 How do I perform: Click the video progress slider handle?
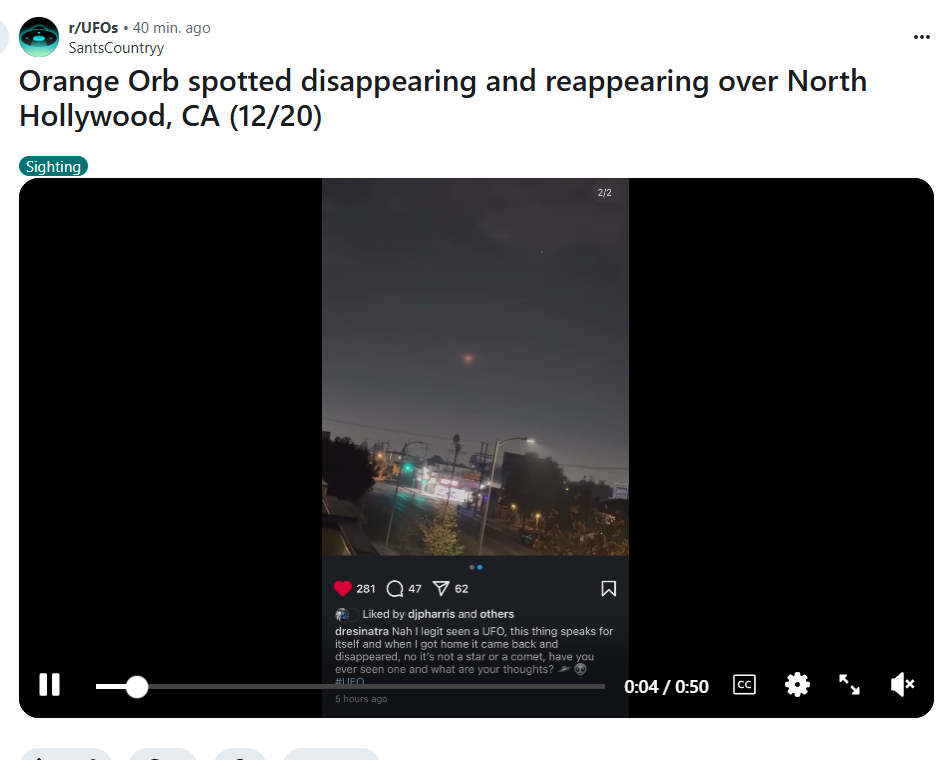(137, 686)
